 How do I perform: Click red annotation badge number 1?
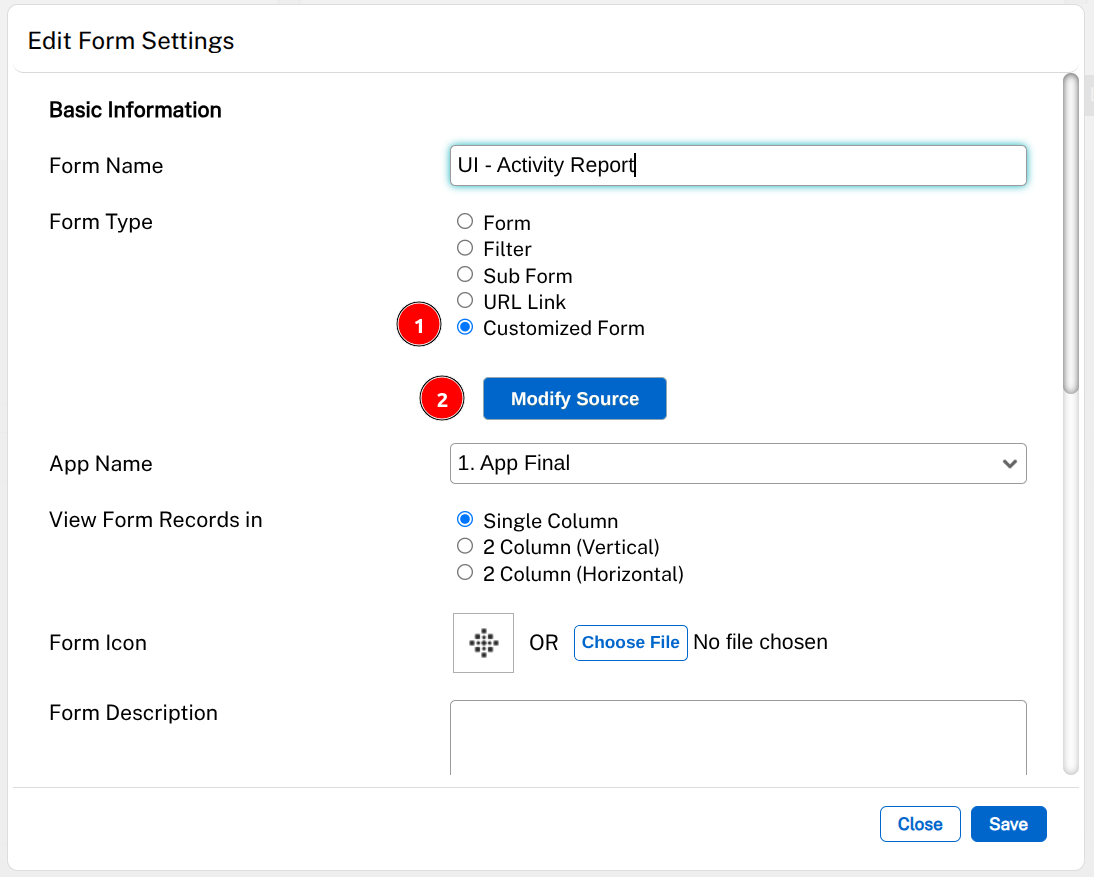point(419,324)
